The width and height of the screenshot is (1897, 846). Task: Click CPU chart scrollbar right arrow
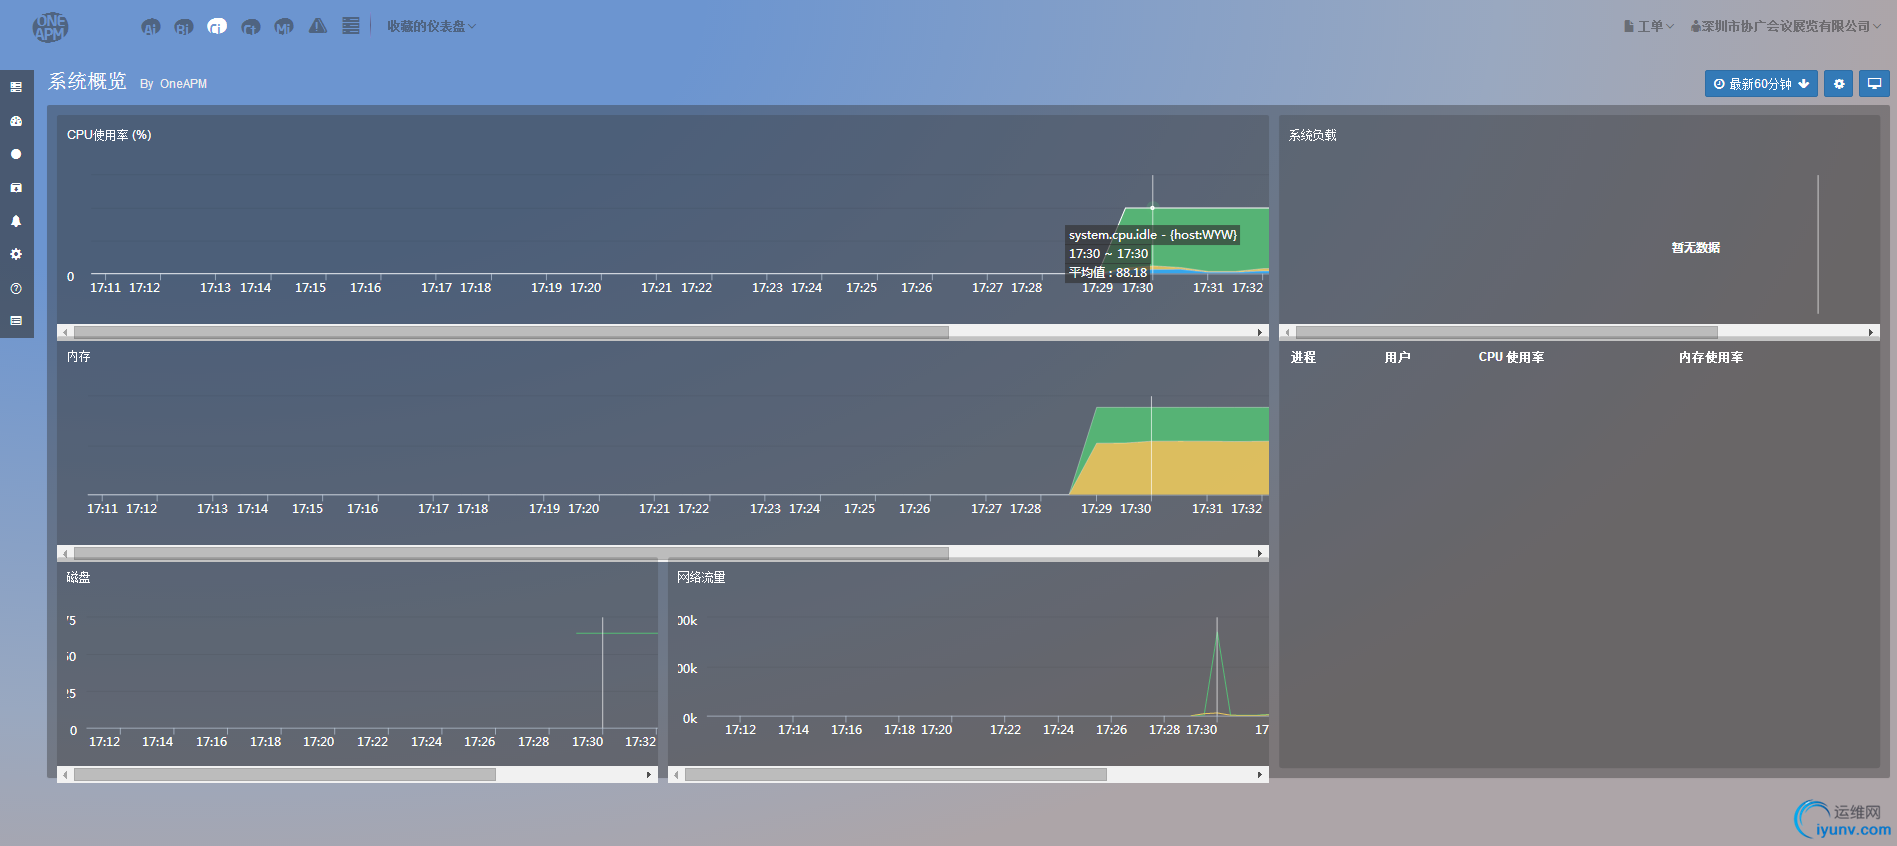click(x=1260, y=332)
